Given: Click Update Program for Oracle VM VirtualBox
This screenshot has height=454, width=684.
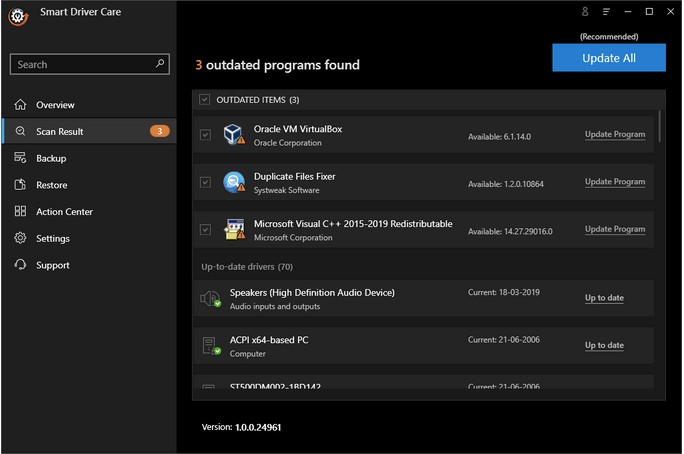Looking at the screenshot, I should point(614,135).
